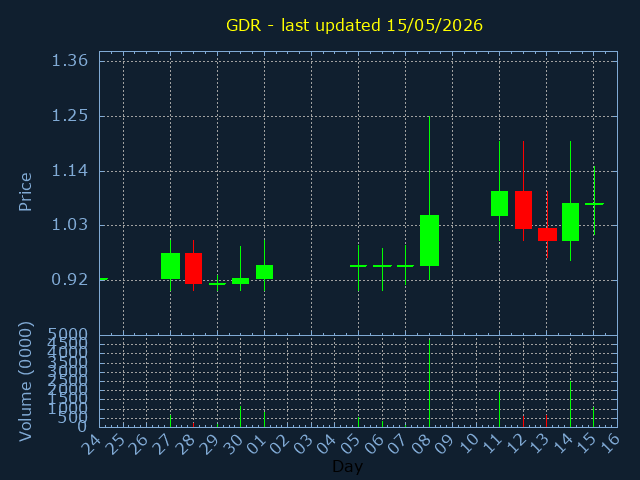Click day label 07 on the x-axis

coord(397,444)
